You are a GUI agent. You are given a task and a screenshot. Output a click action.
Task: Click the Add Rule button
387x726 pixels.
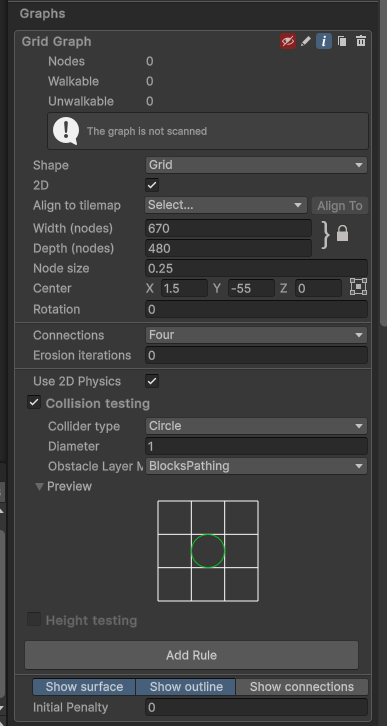pyautogui.click(x=191, y=655)
